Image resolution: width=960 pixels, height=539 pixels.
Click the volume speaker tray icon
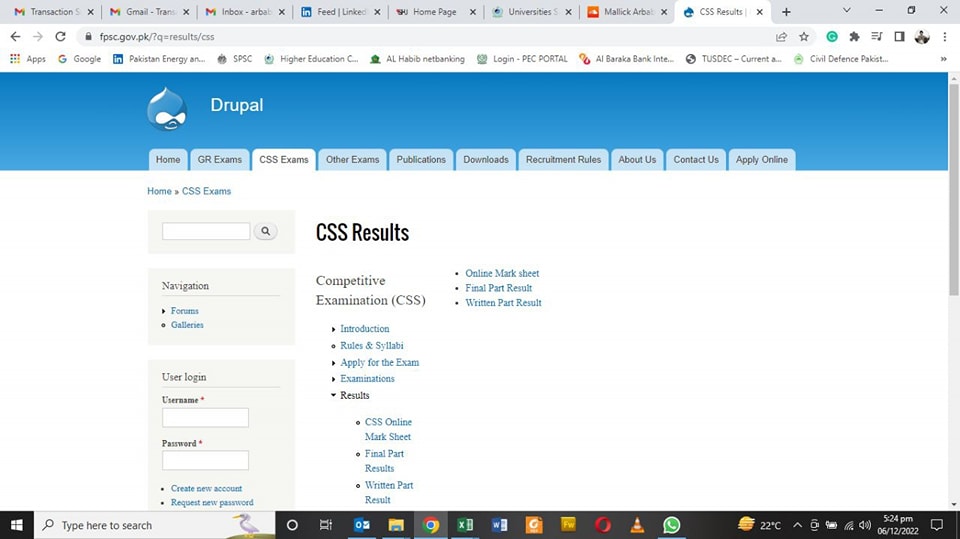865,525
